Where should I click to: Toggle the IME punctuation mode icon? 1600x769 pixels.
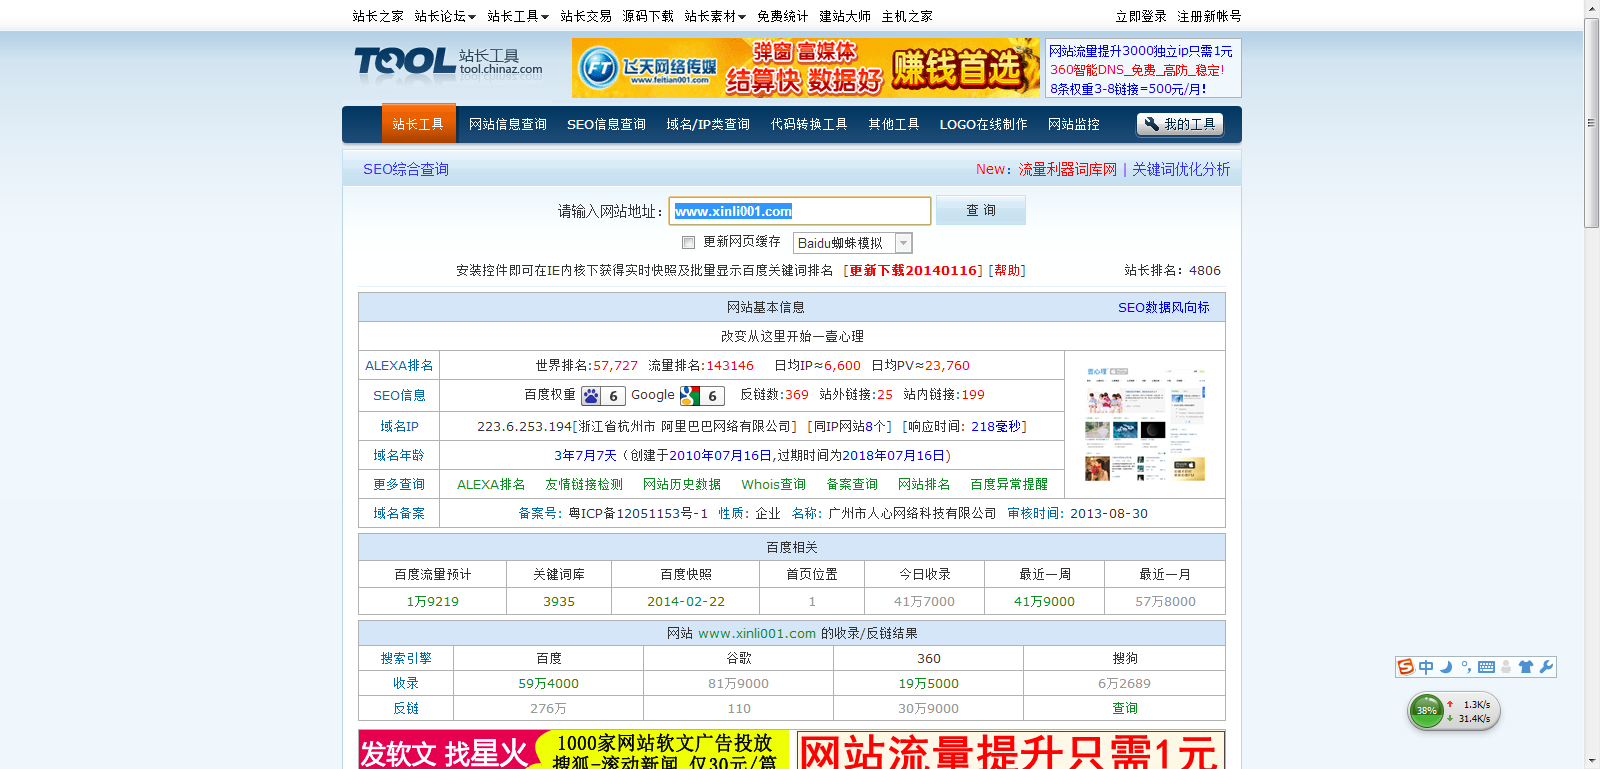[1466, 667]
